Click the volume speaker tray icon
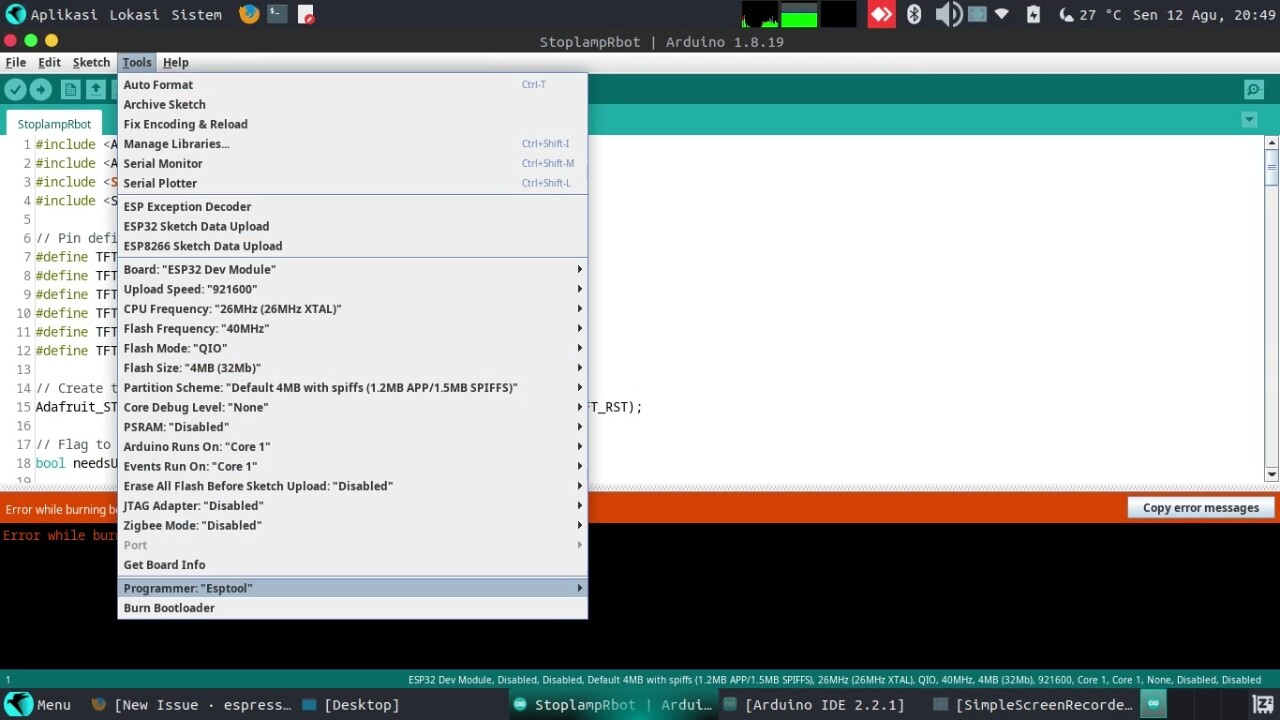This screenshot has width=1280, height=720. click(x=948, y=14)
